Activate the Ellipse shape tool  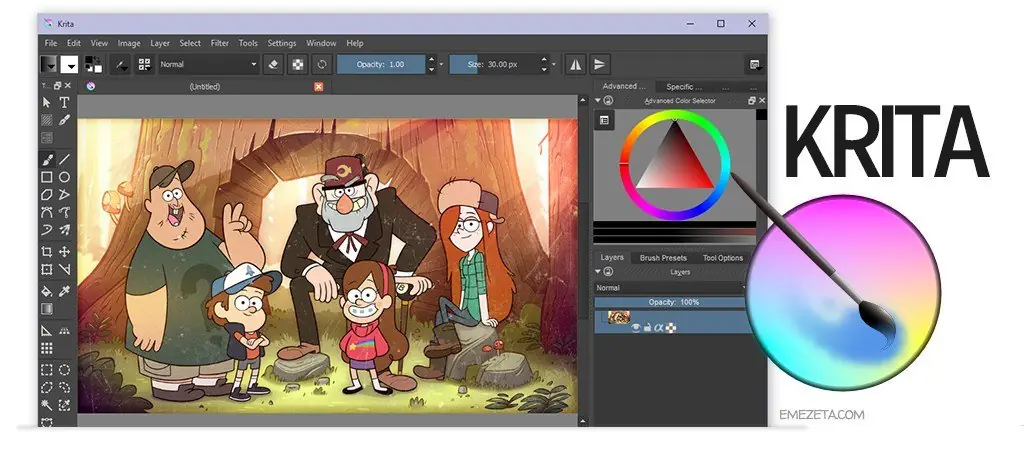(x=64, y=177)
